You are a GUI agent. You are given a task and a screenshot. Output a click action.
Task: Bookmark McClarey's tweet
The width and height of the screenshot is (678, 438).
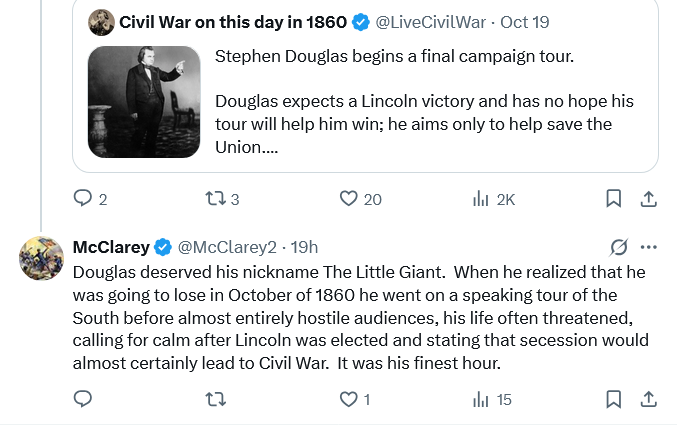[614, 399]
